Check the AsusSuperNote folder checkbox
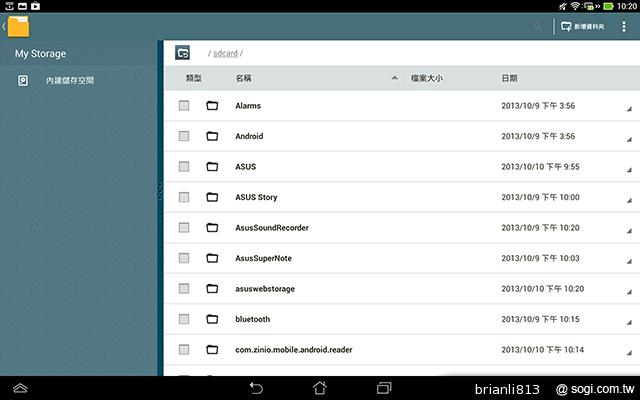 tap(184, 258)
